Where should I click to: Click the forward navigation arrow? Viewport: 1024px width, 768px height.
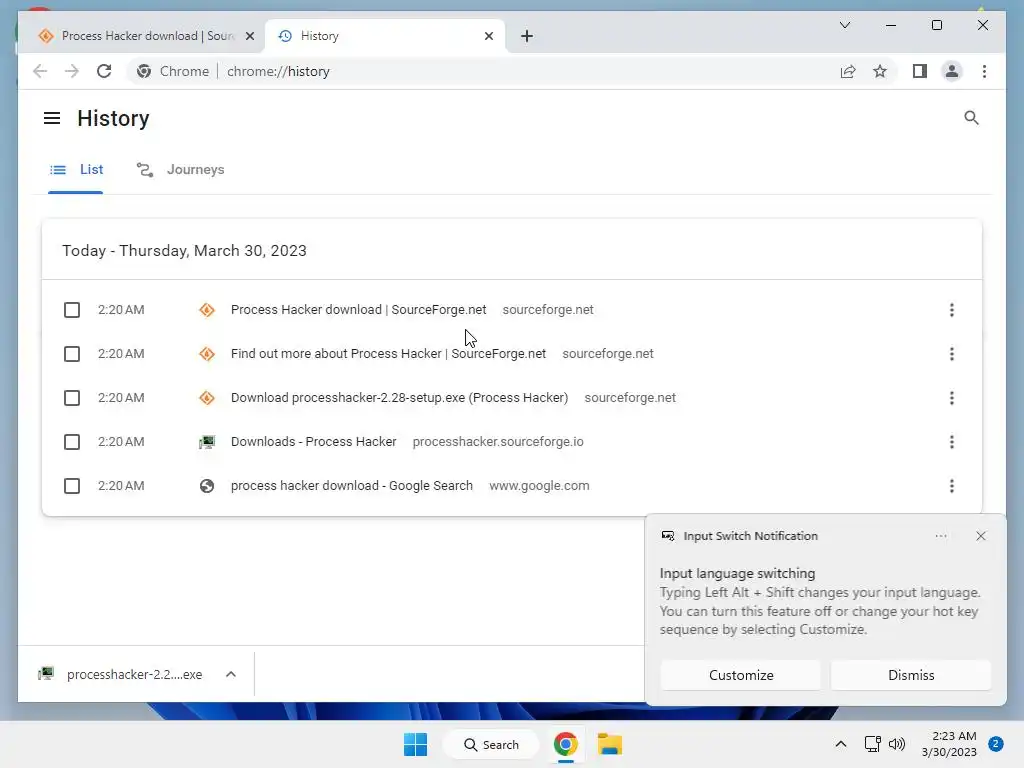[x=72, y=71]
